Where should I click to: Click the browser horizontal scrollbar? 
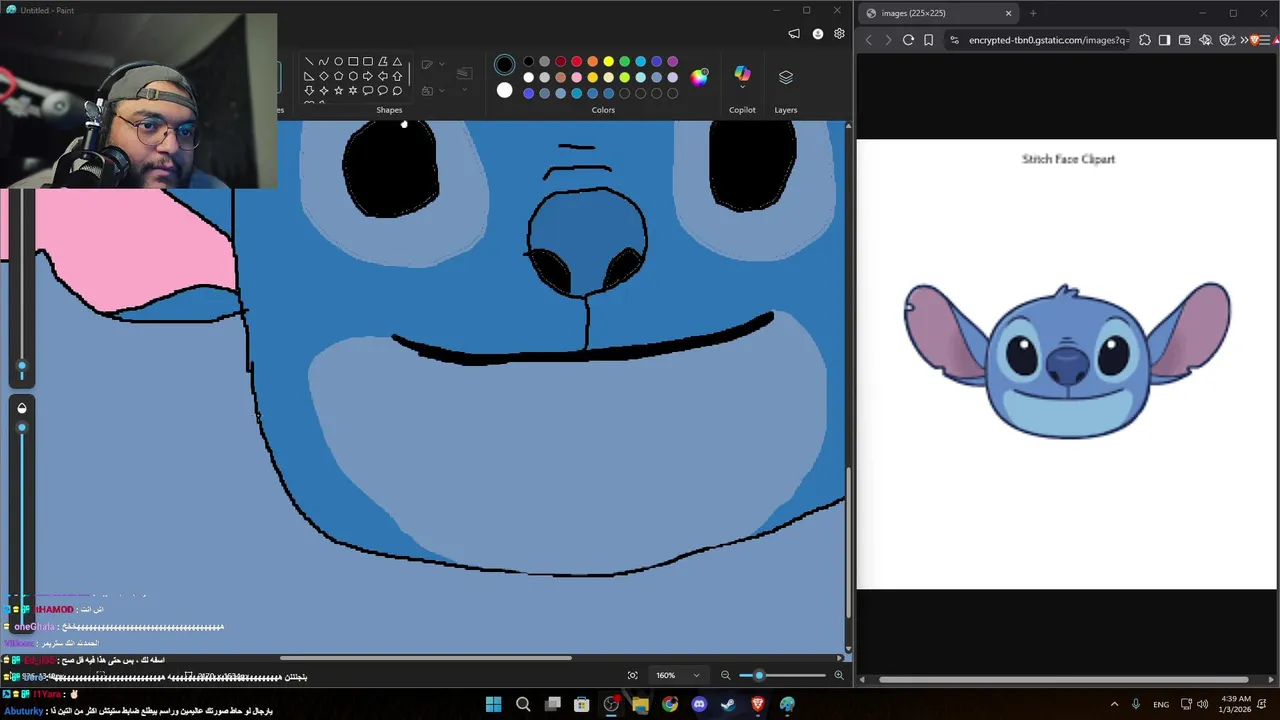pos(1062,680)
